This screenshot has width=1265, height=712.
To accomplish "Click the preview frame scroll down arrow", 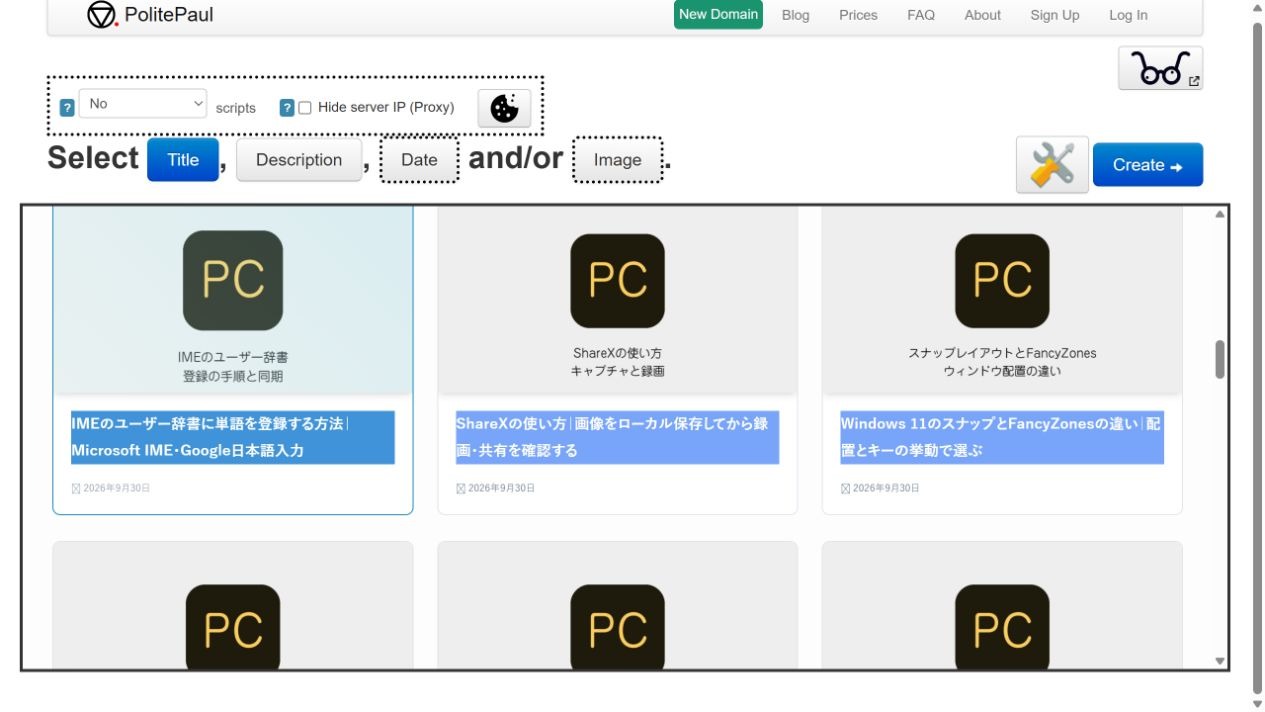I will tap(1220, 661).
